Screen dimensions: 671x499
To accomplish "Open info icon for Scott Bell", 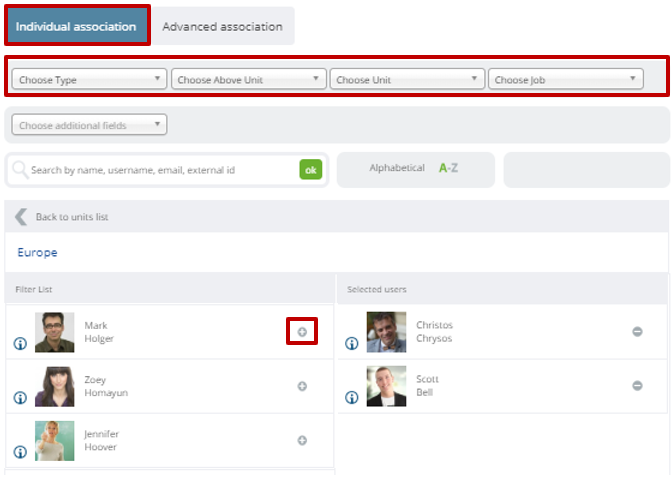I will point(352,398).
